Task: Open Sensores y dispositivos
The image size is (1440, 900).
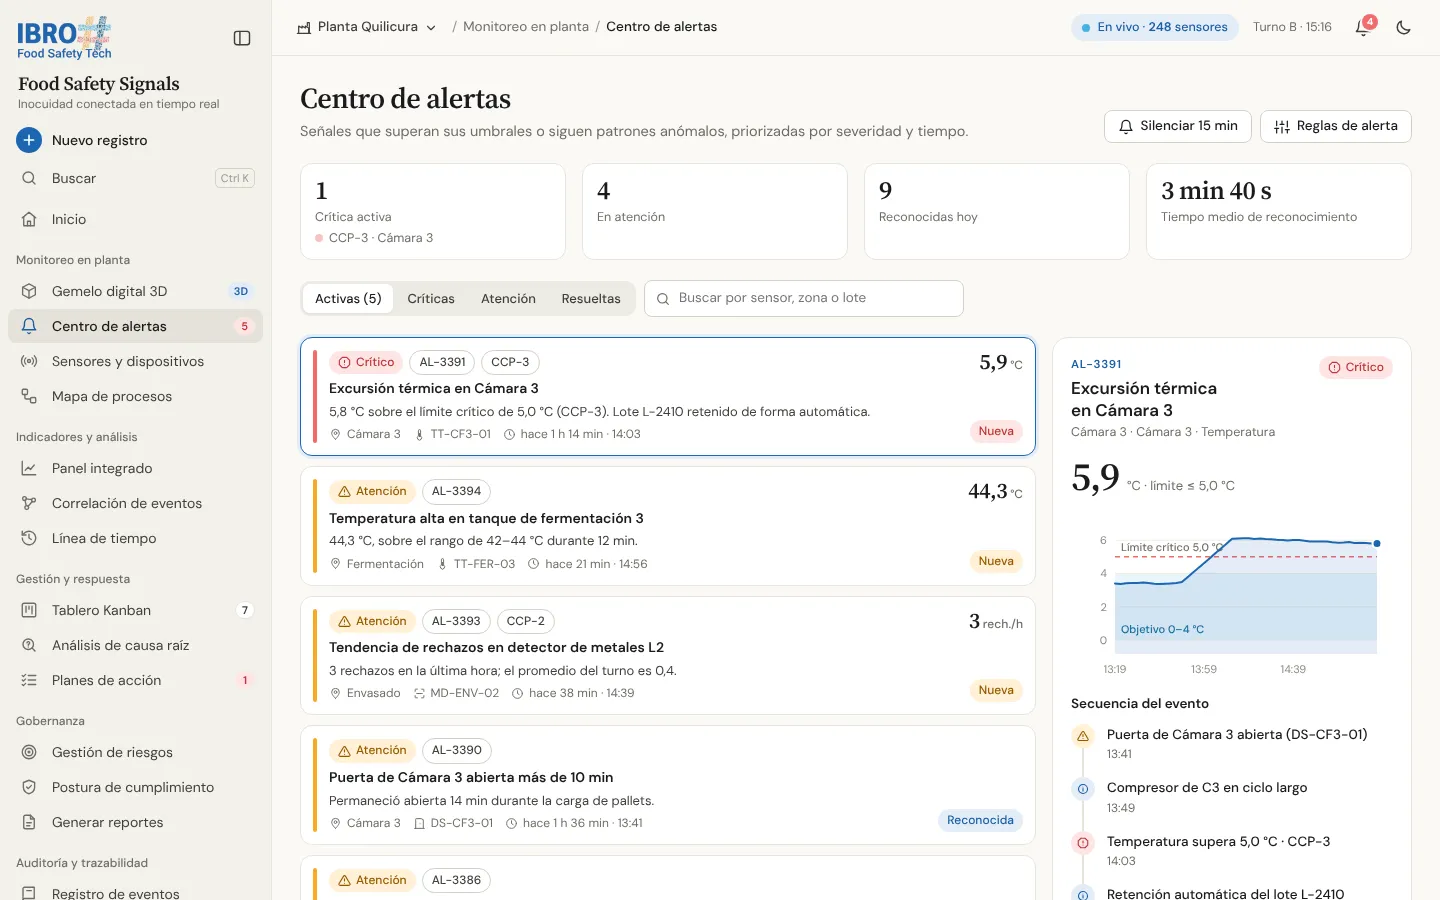Action: [x=136, y=361]
